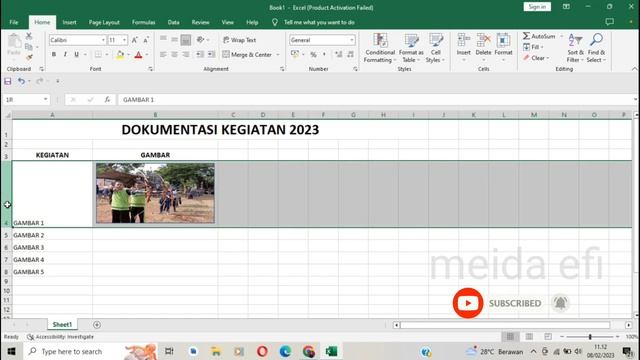Apply Percent Style icon
This screenshot has width=640, height=360.
coord(313,55)
